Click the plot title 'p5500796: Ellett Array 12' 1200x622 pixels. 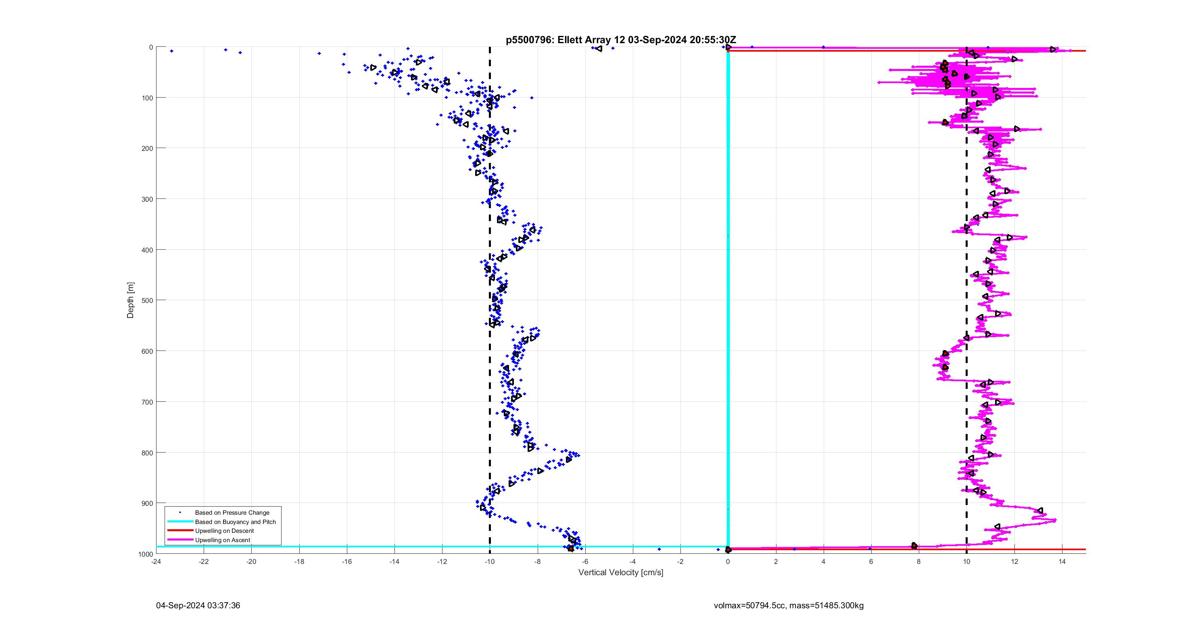pyautogui.click(x=565, y=39)
